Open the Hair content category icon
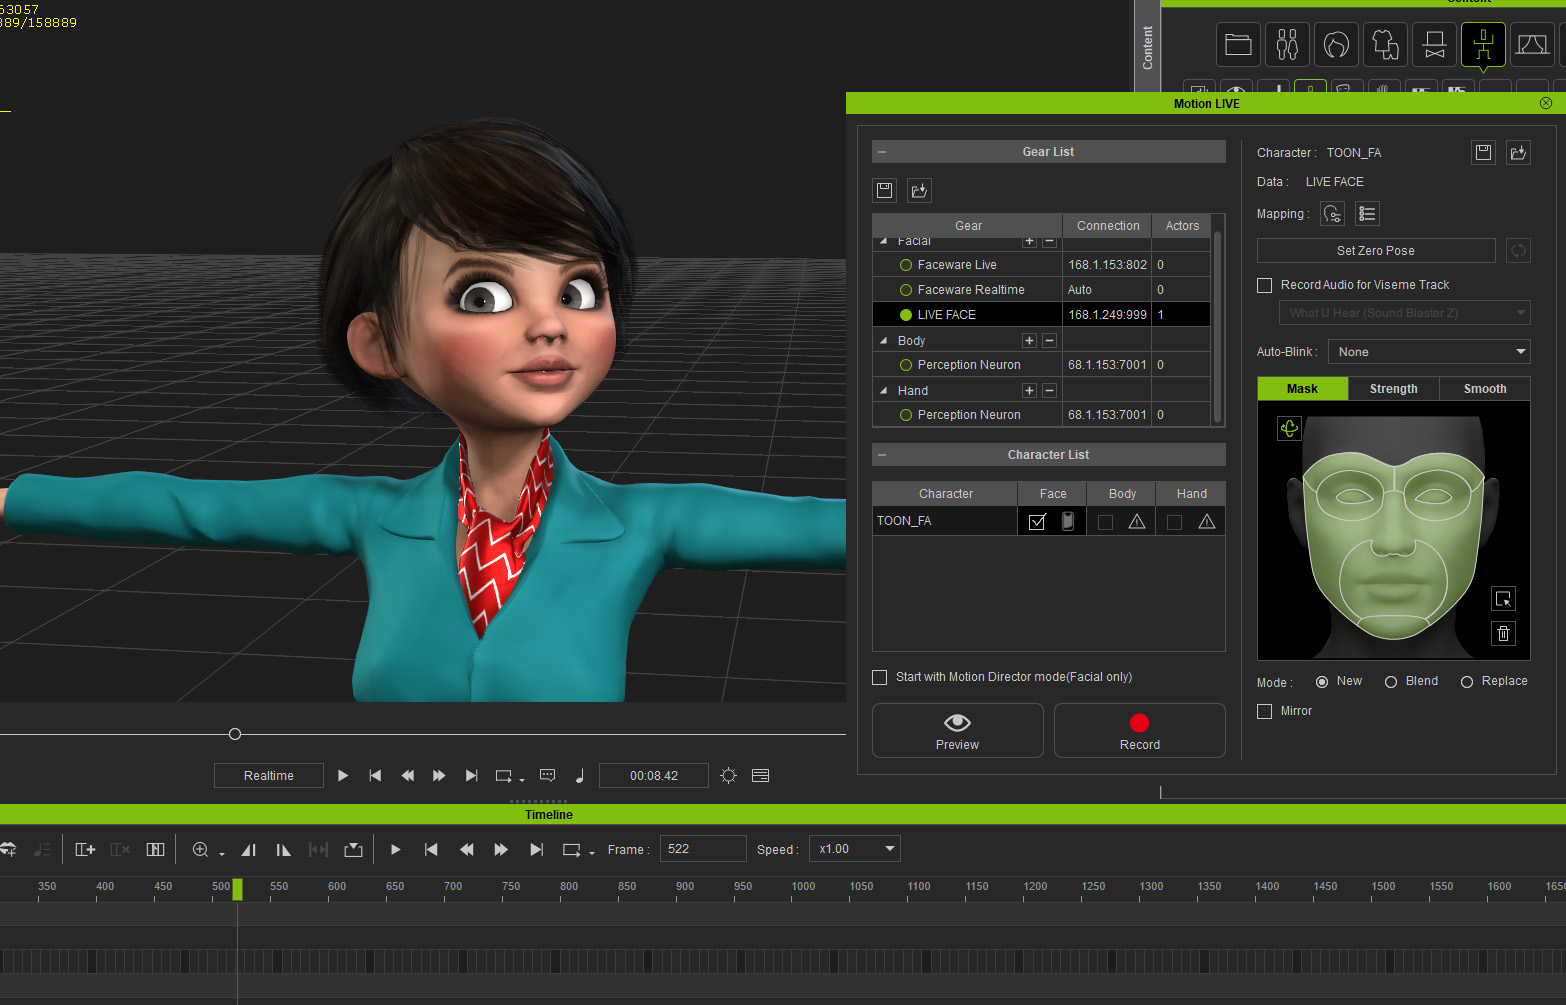1566x1005 pixels. (1336, 44)
